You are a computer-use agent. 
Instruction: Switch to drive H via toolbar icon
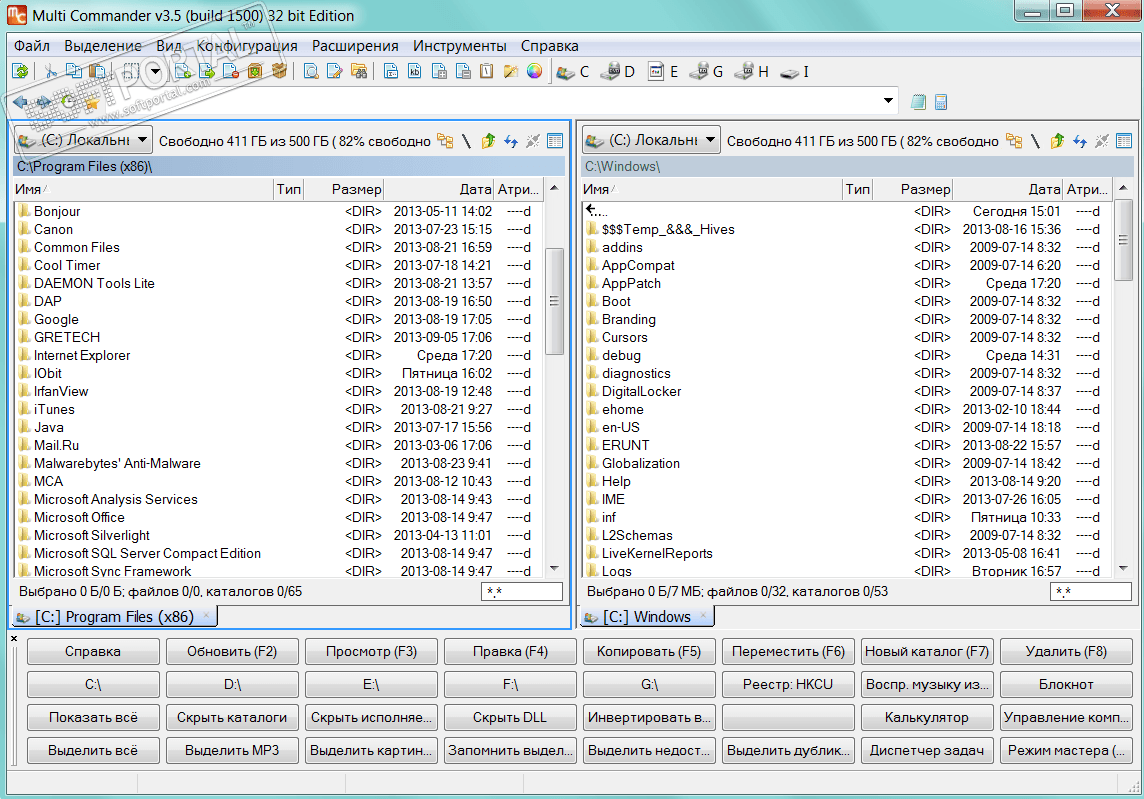click(x=751, y=72)
